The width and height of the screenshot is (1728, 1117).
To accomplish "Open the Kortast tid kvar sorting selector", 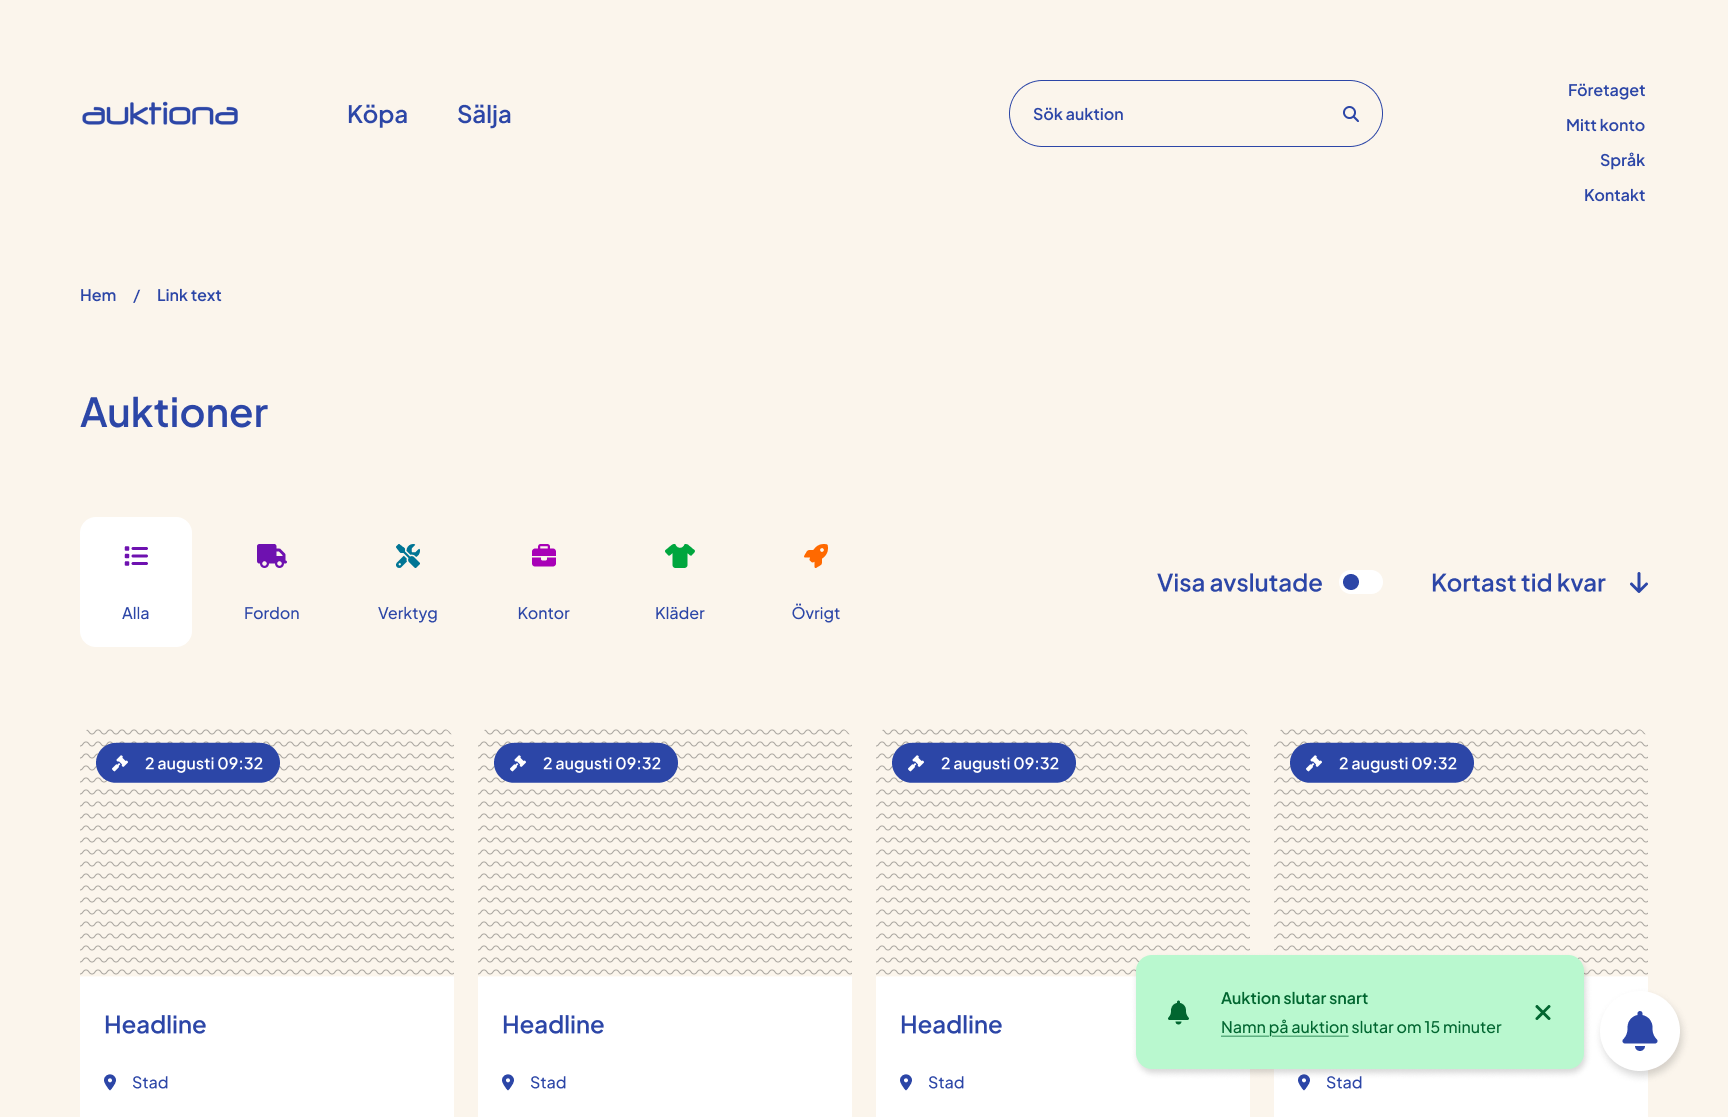I will tap(1517, 582).
